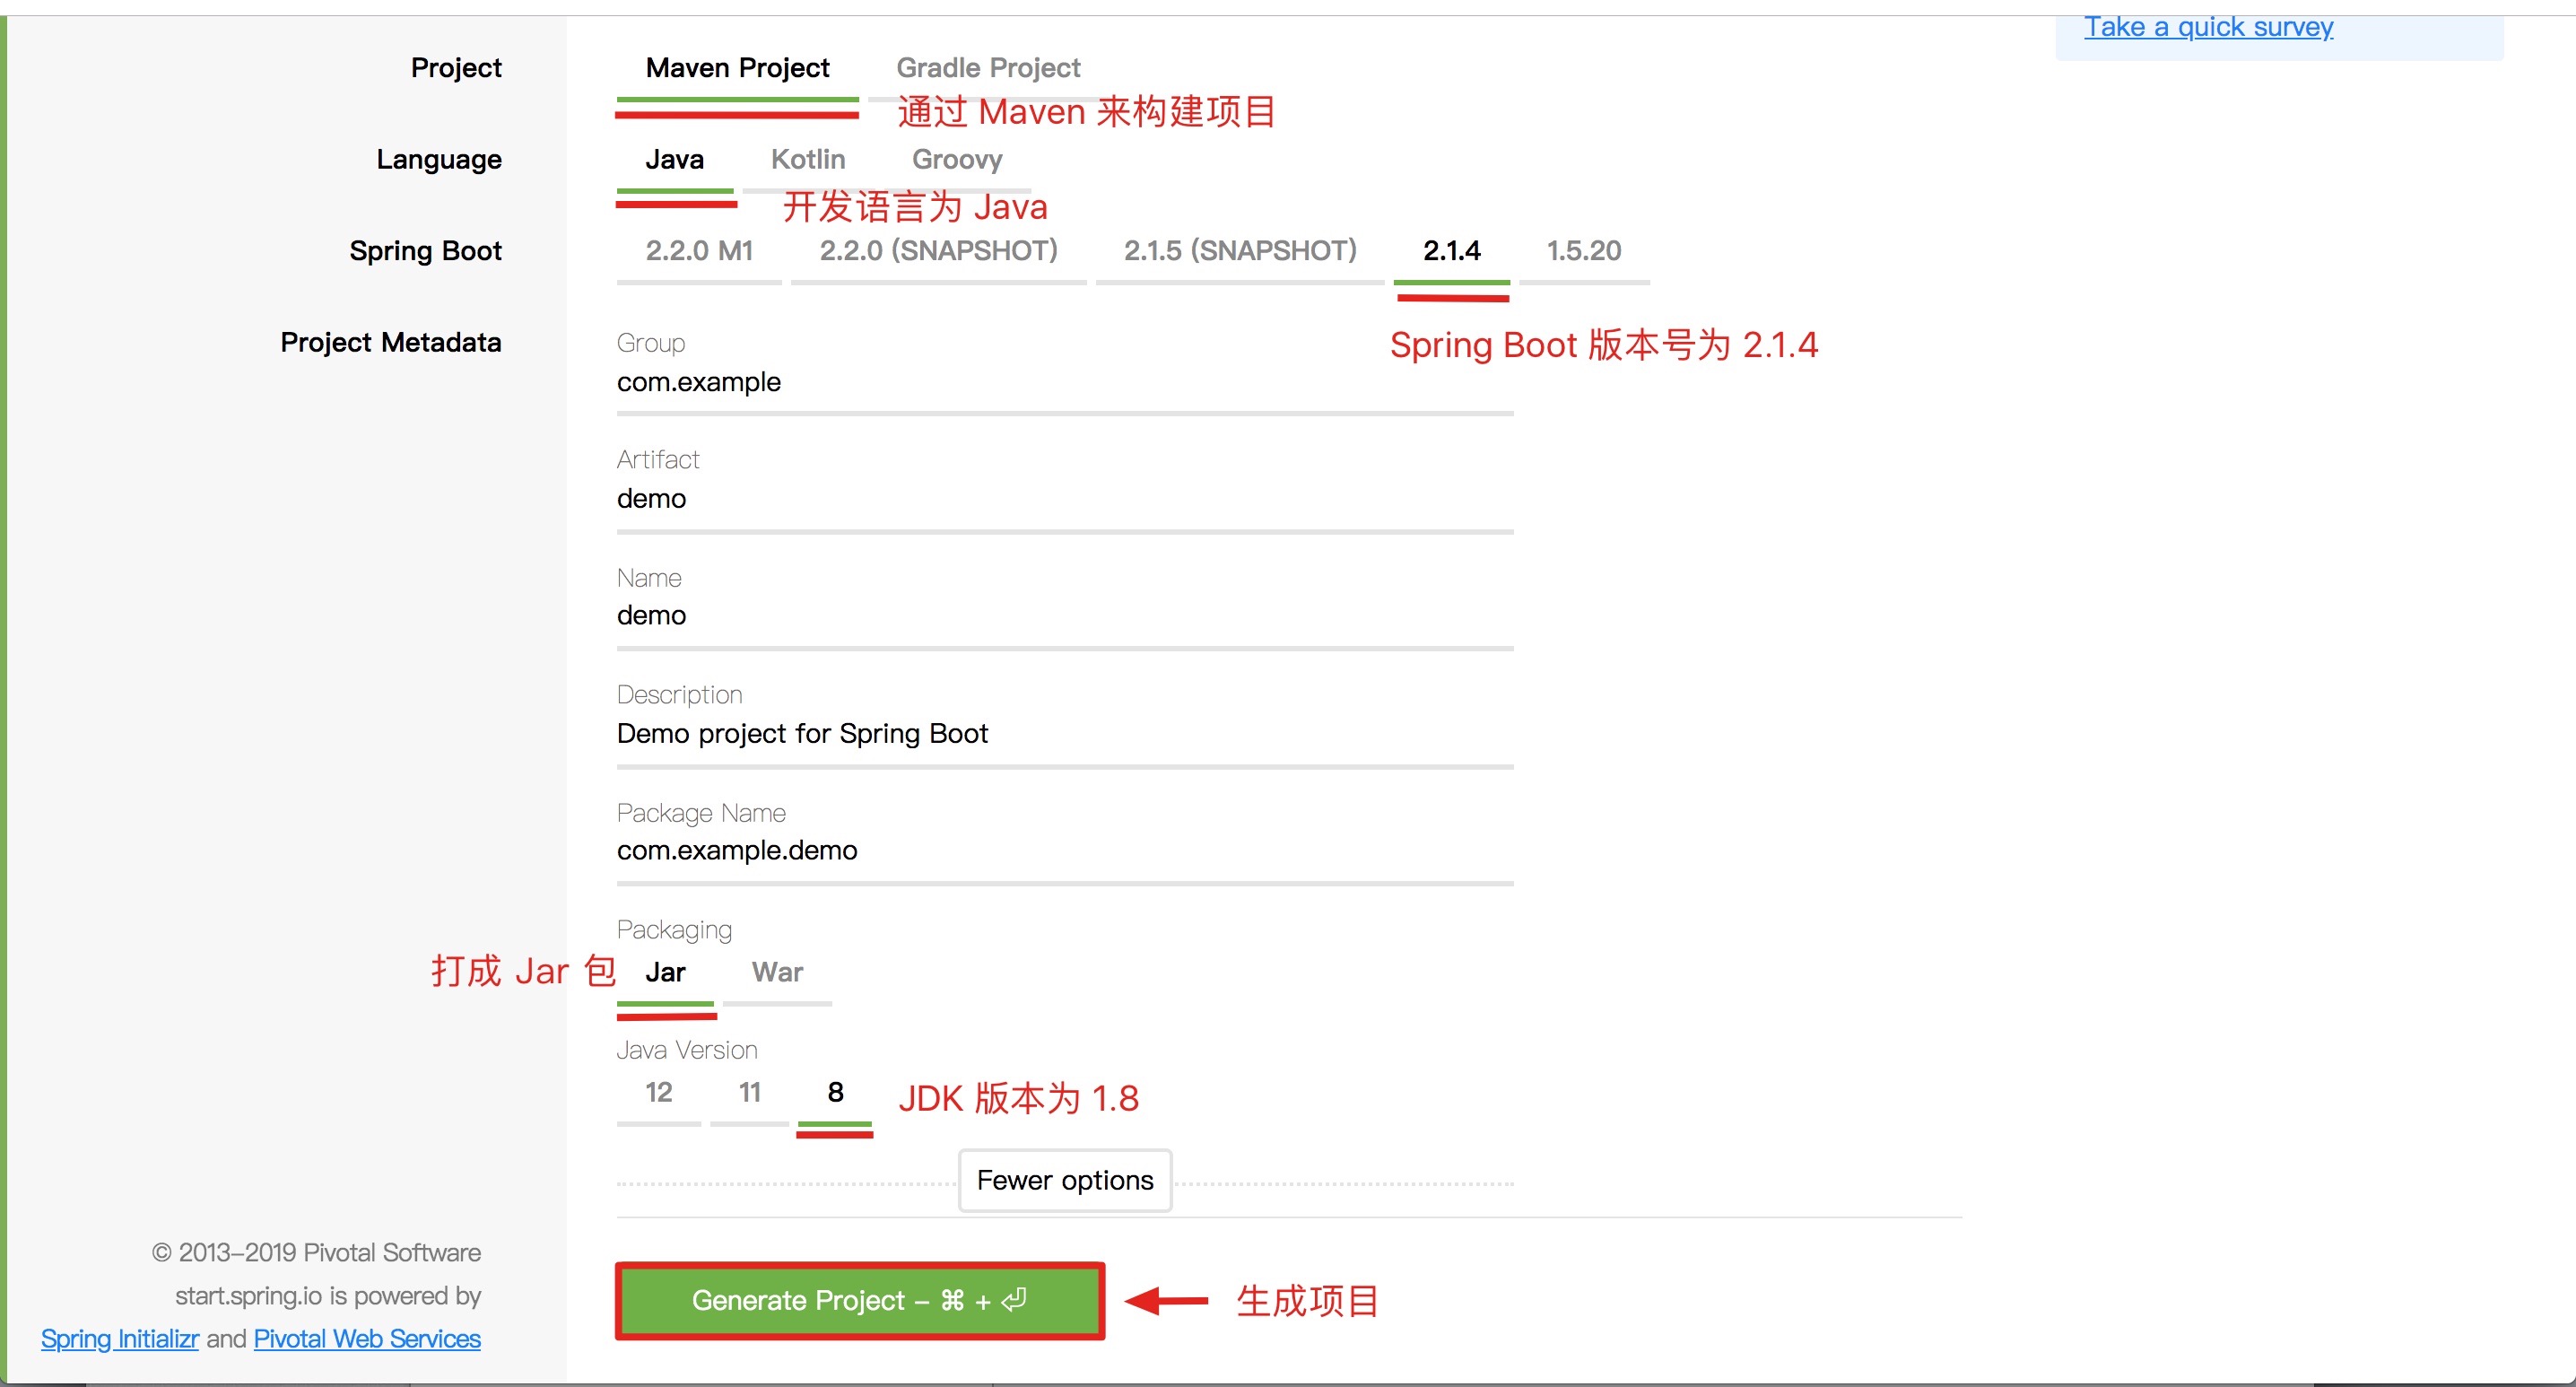This screenshot has height=1387, width=2576.
Task: Select Maven Project option
Action: click(x=737, y=68)
